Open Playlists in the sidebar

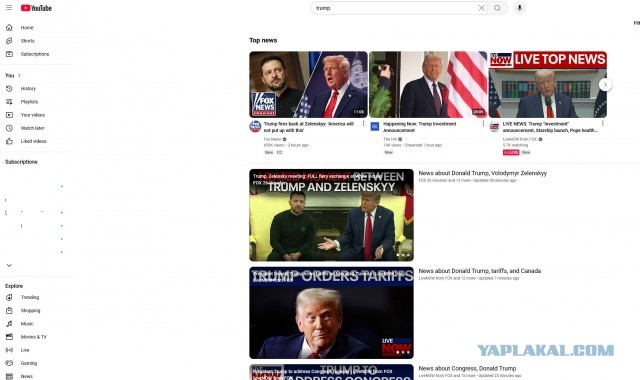tap(29, 102)
